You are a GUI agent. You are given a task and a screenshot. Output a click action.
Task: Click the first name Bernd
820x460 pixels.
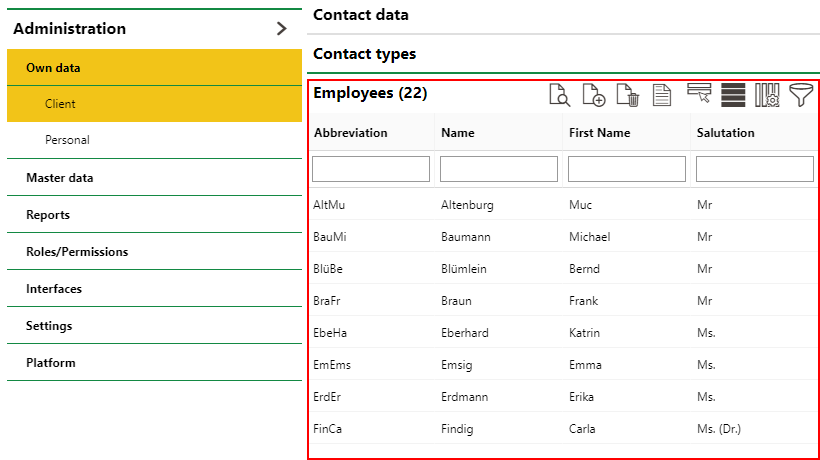coord(584,269)
